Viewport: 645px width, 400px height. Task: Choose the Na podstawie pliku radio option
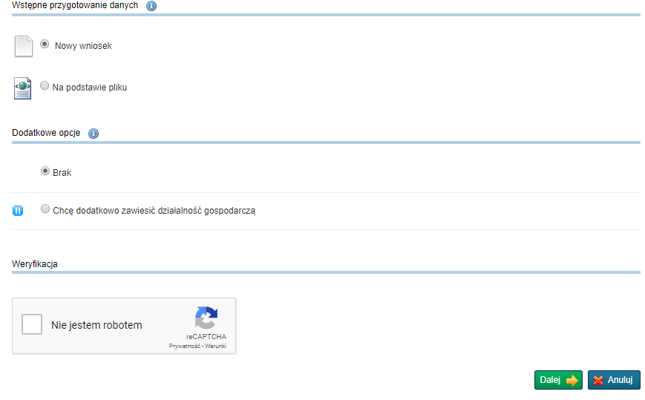(x=44, y=86)
